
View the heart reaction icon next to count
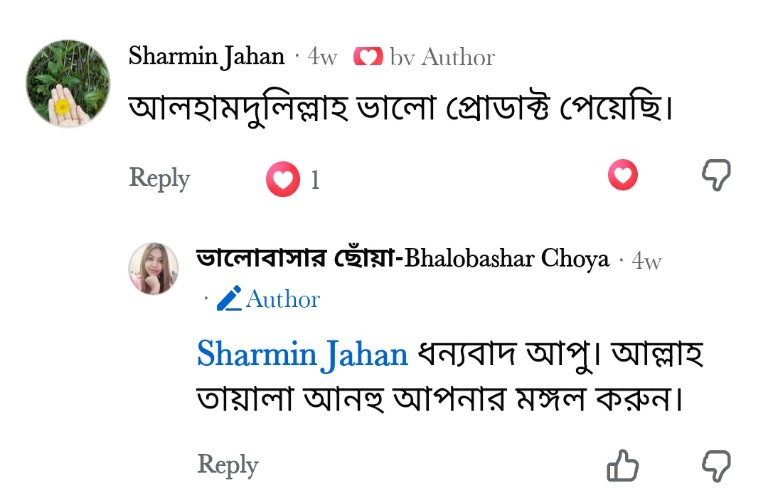[x=283, y=179]
